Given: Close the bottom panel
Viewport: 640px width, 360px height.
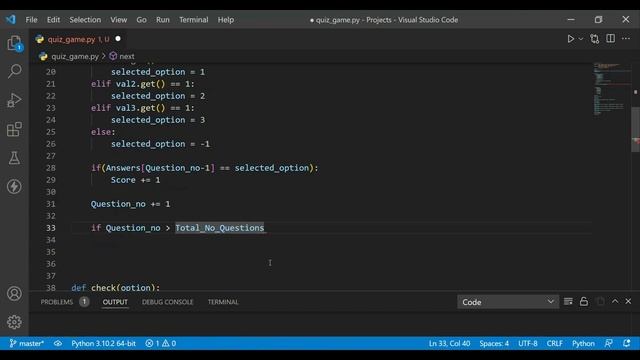Looking at the screenshot, I should [628, 302].
